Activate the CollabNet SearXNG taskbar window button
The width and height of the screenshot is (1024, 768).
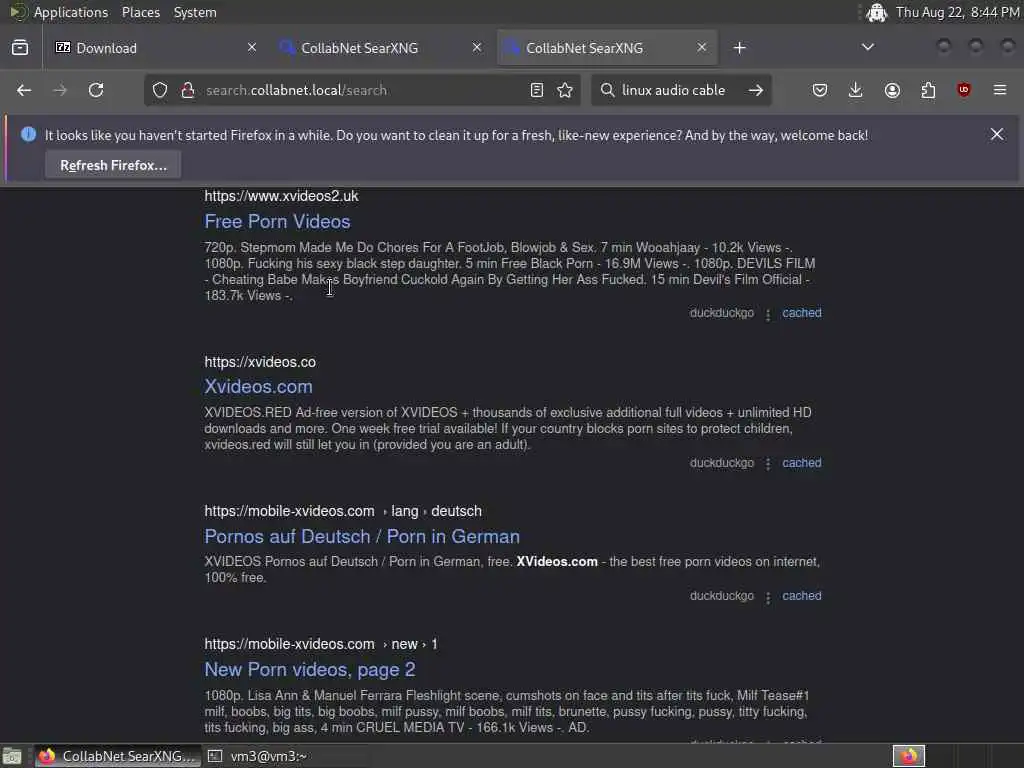click(x=117, y=756)
